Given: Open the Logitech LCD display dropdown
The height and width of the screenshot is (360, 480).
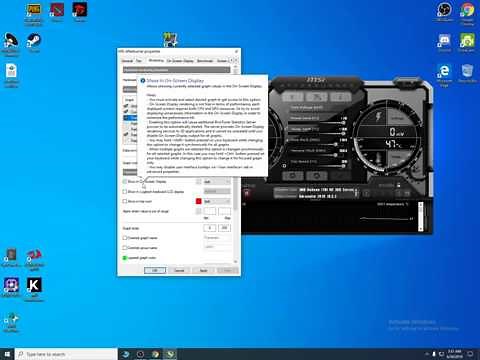Looking at the screenshot, I should click(217, 191).
